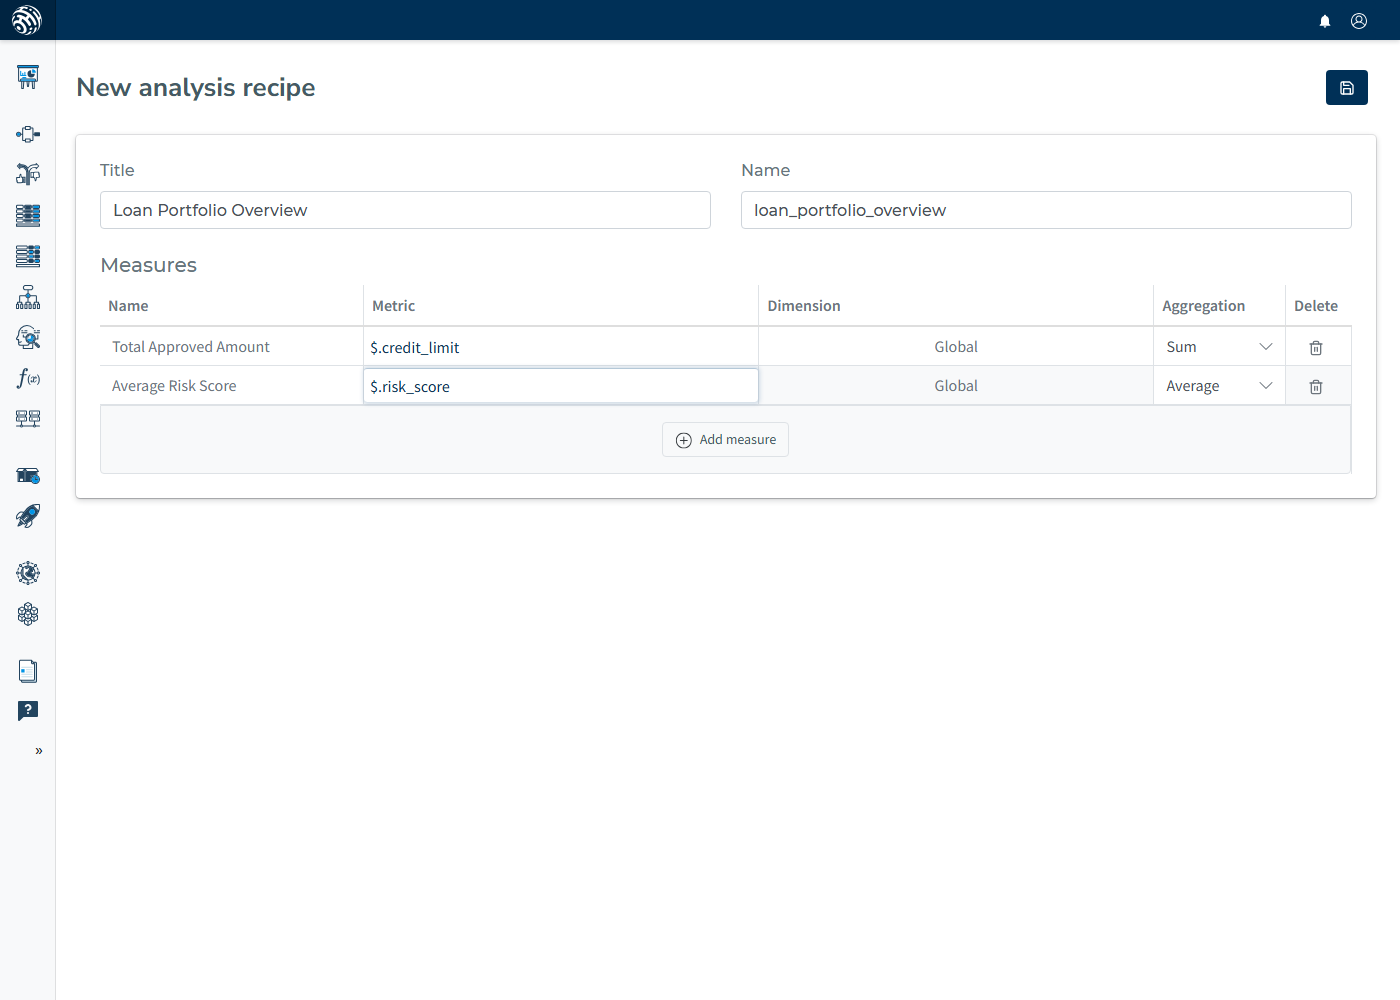Image resolution: width=1400 pixels, height=1000 pixels.
Task: Delete the Total Approved Amount measure
Action: click(x=1316, y=348)
